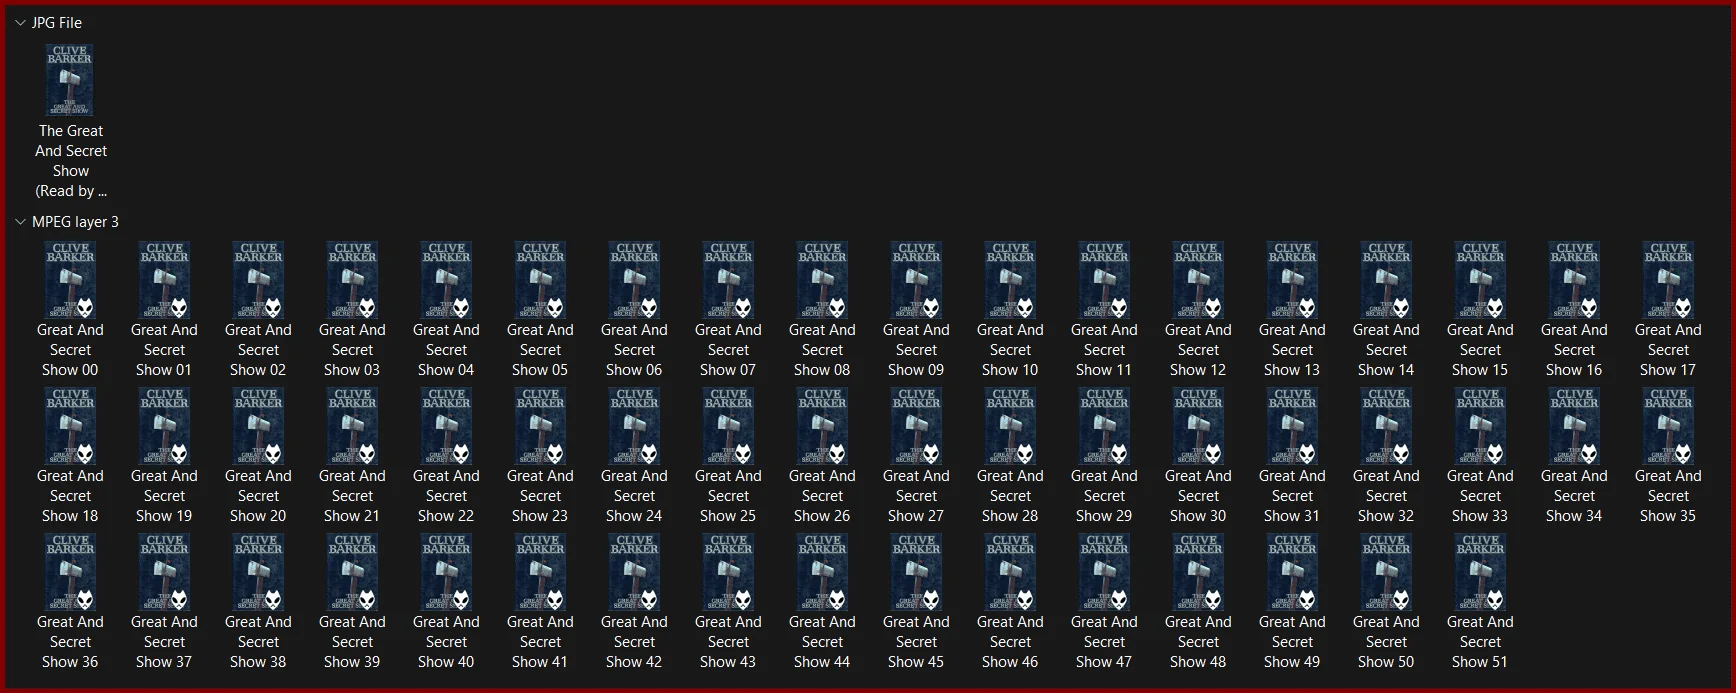Click the "Great And Secret Show 16" filename
This screenshot has width=1736, height=693.
pos(1574,350)
